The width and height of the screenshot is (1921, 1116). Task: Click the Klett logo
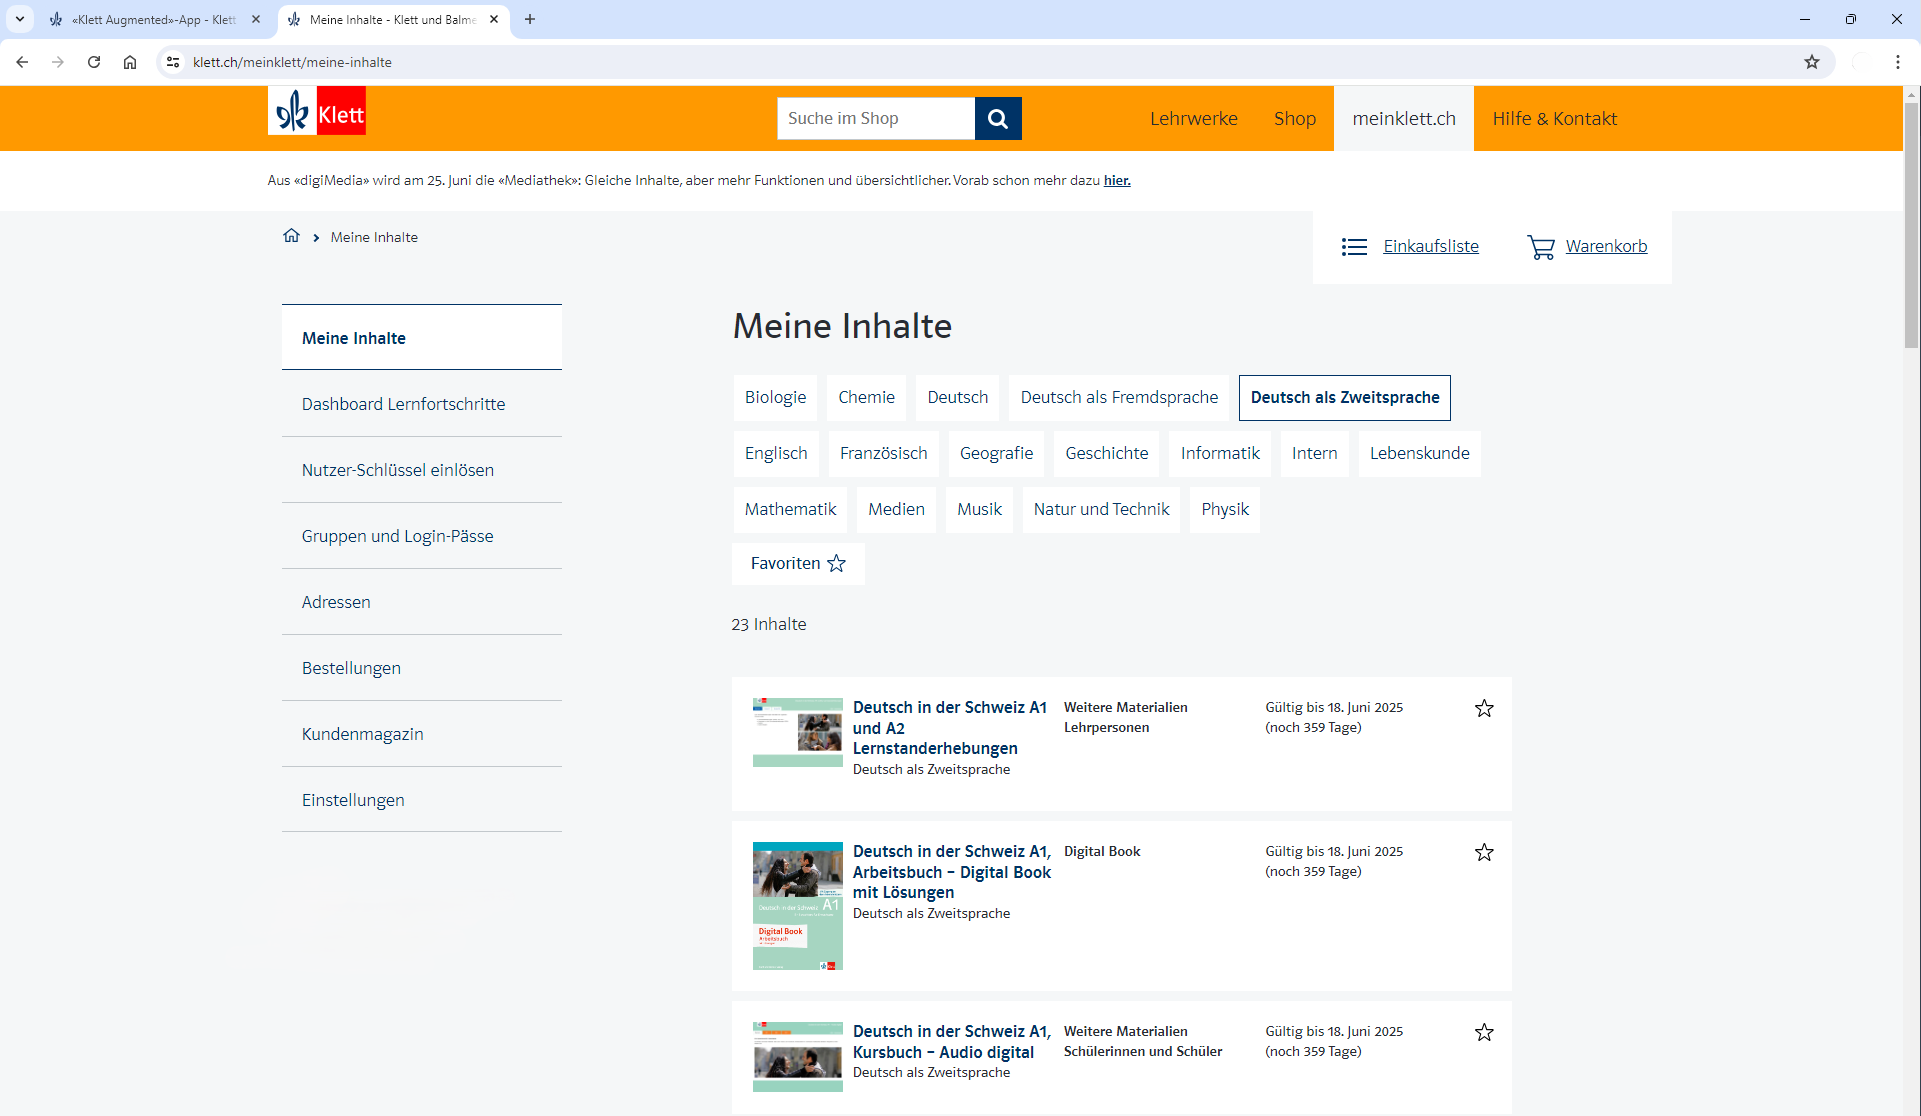(317, 111)
